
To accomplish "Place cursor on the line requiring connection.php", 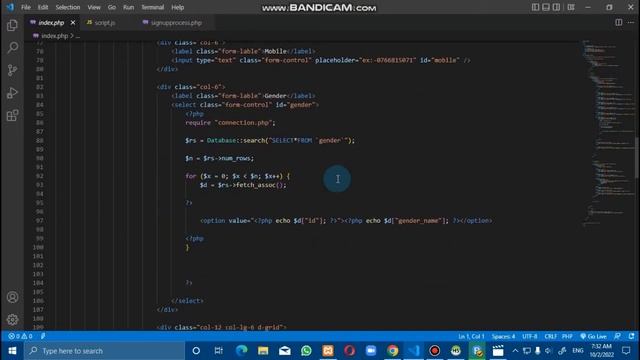I will (x=230, y=122).
